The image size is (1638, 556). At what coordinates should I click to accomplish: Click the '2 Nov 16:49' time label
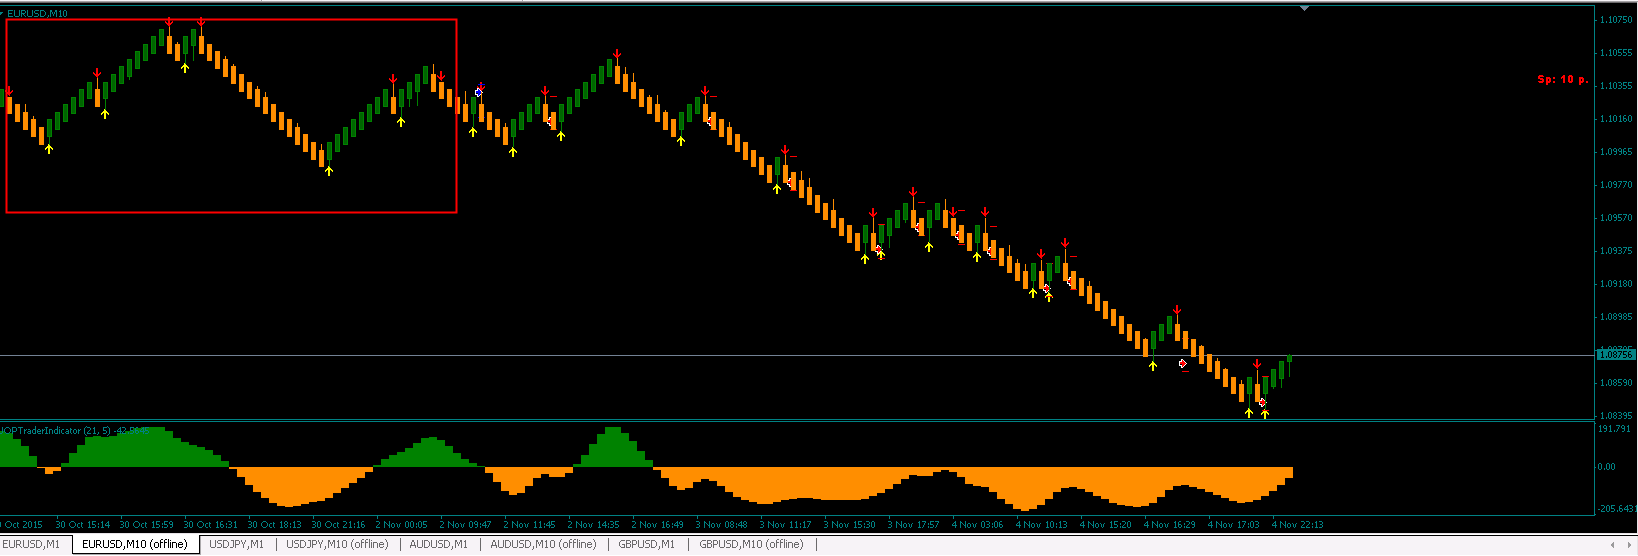pos(657,524)
